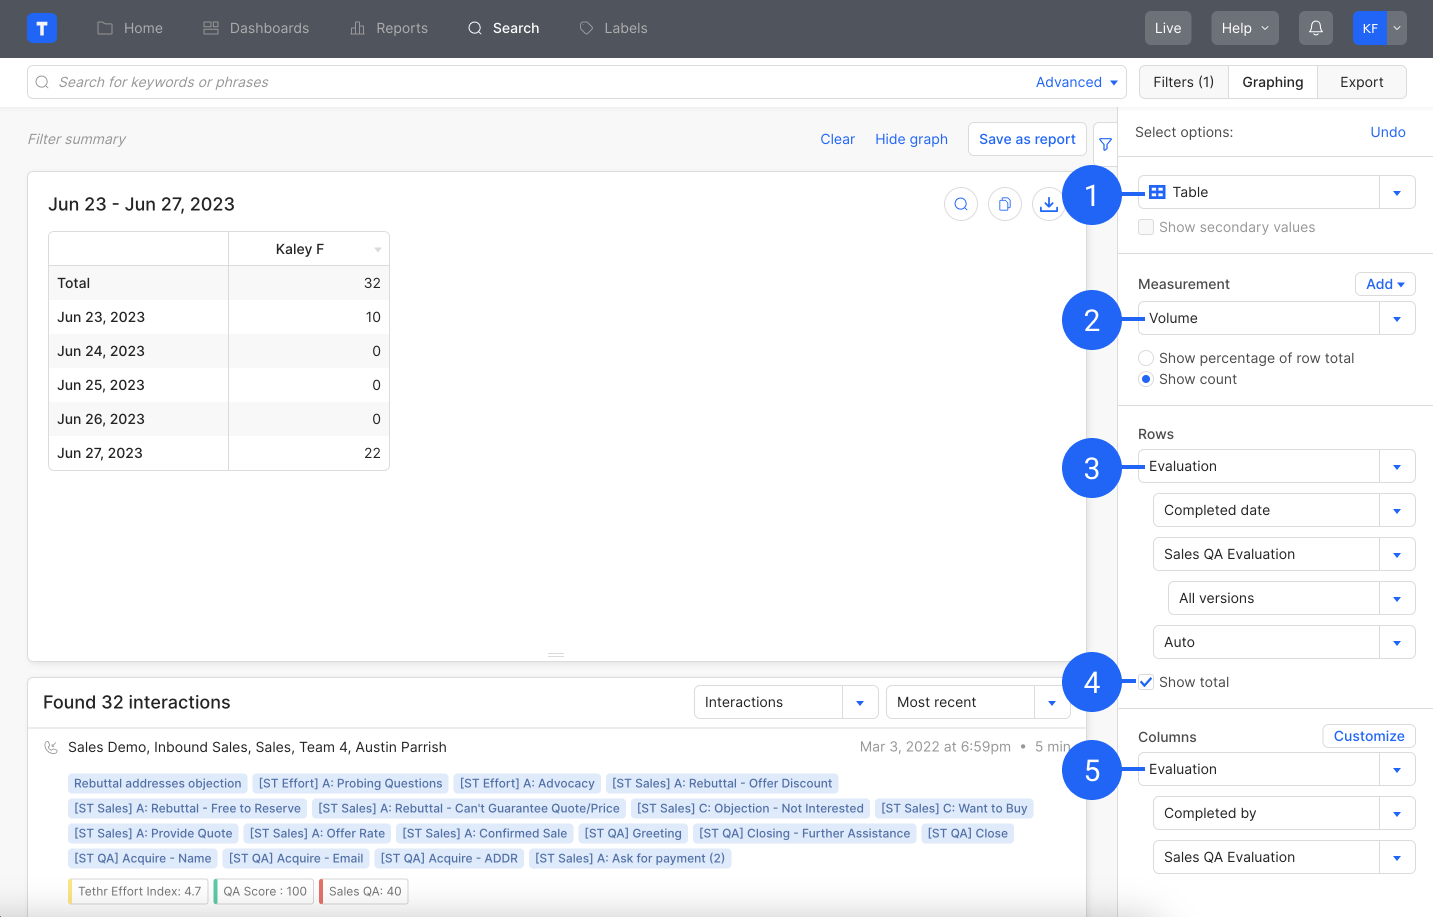
Task: Click the Tethr logo icon
Action: [42, 28]
